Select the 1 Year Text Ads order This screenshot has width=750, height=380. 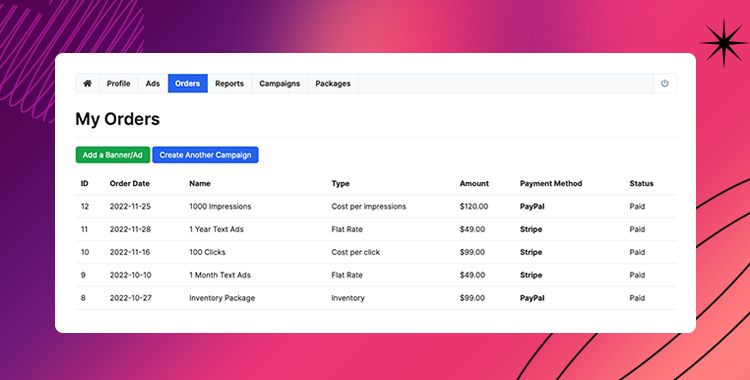click(216, 229)
